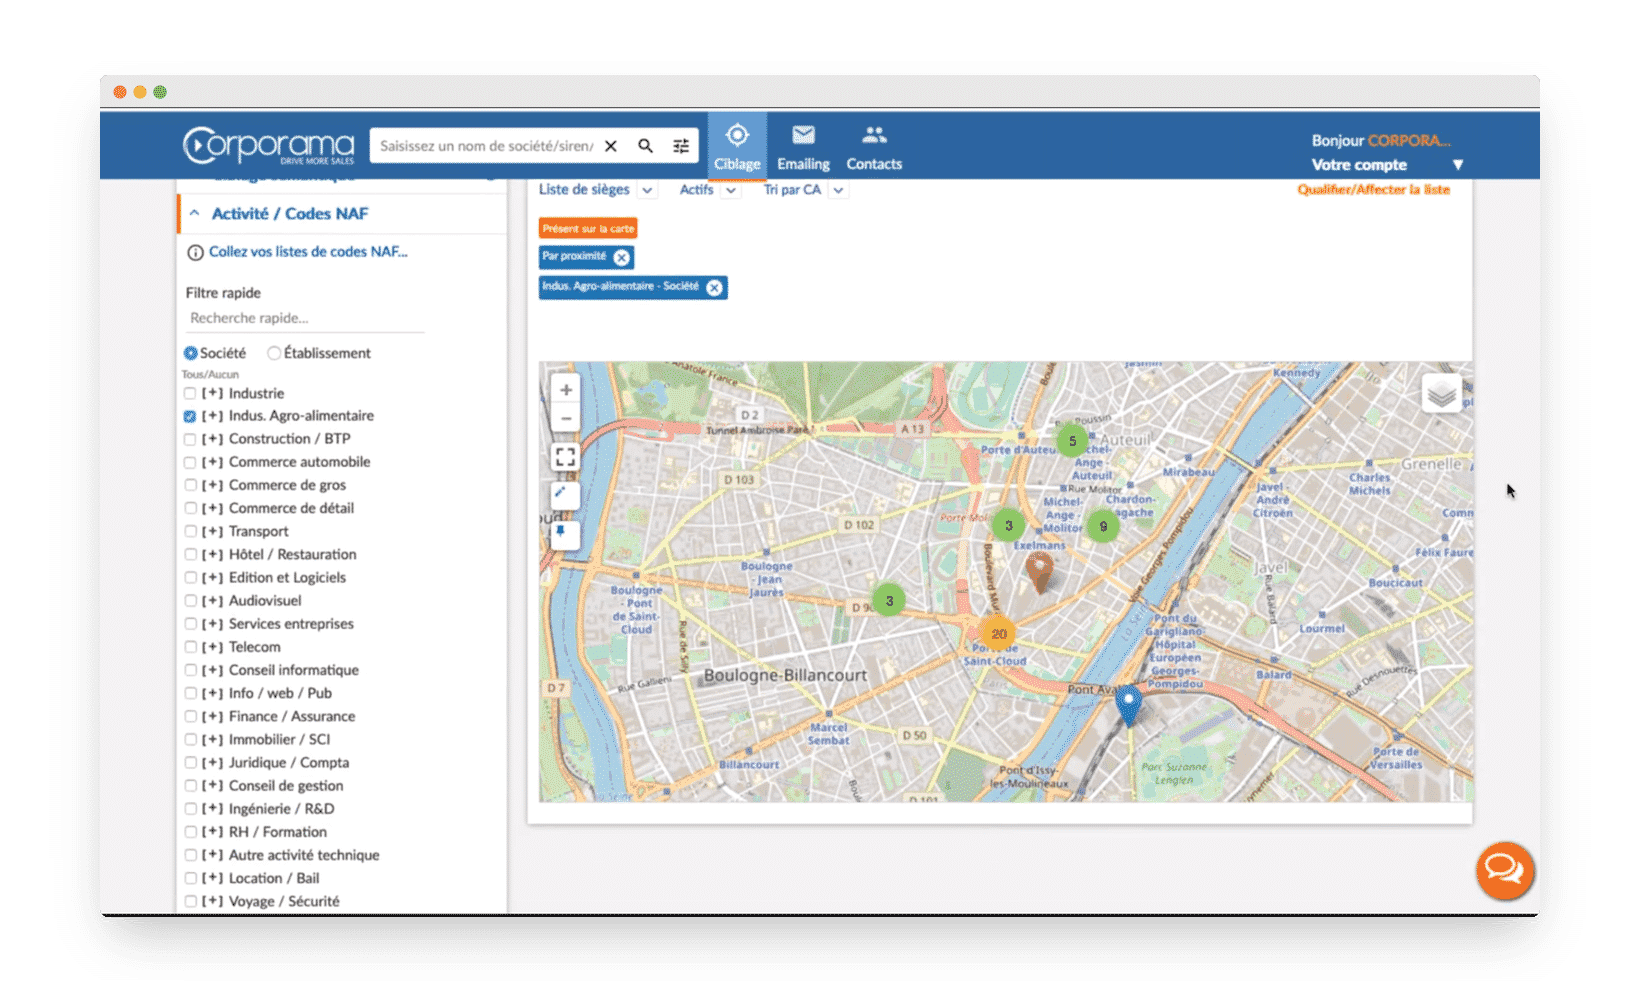The height and width of the screenshot is (992, 1640).
Task: Open the map layers selector
Action: (1441, 393)
